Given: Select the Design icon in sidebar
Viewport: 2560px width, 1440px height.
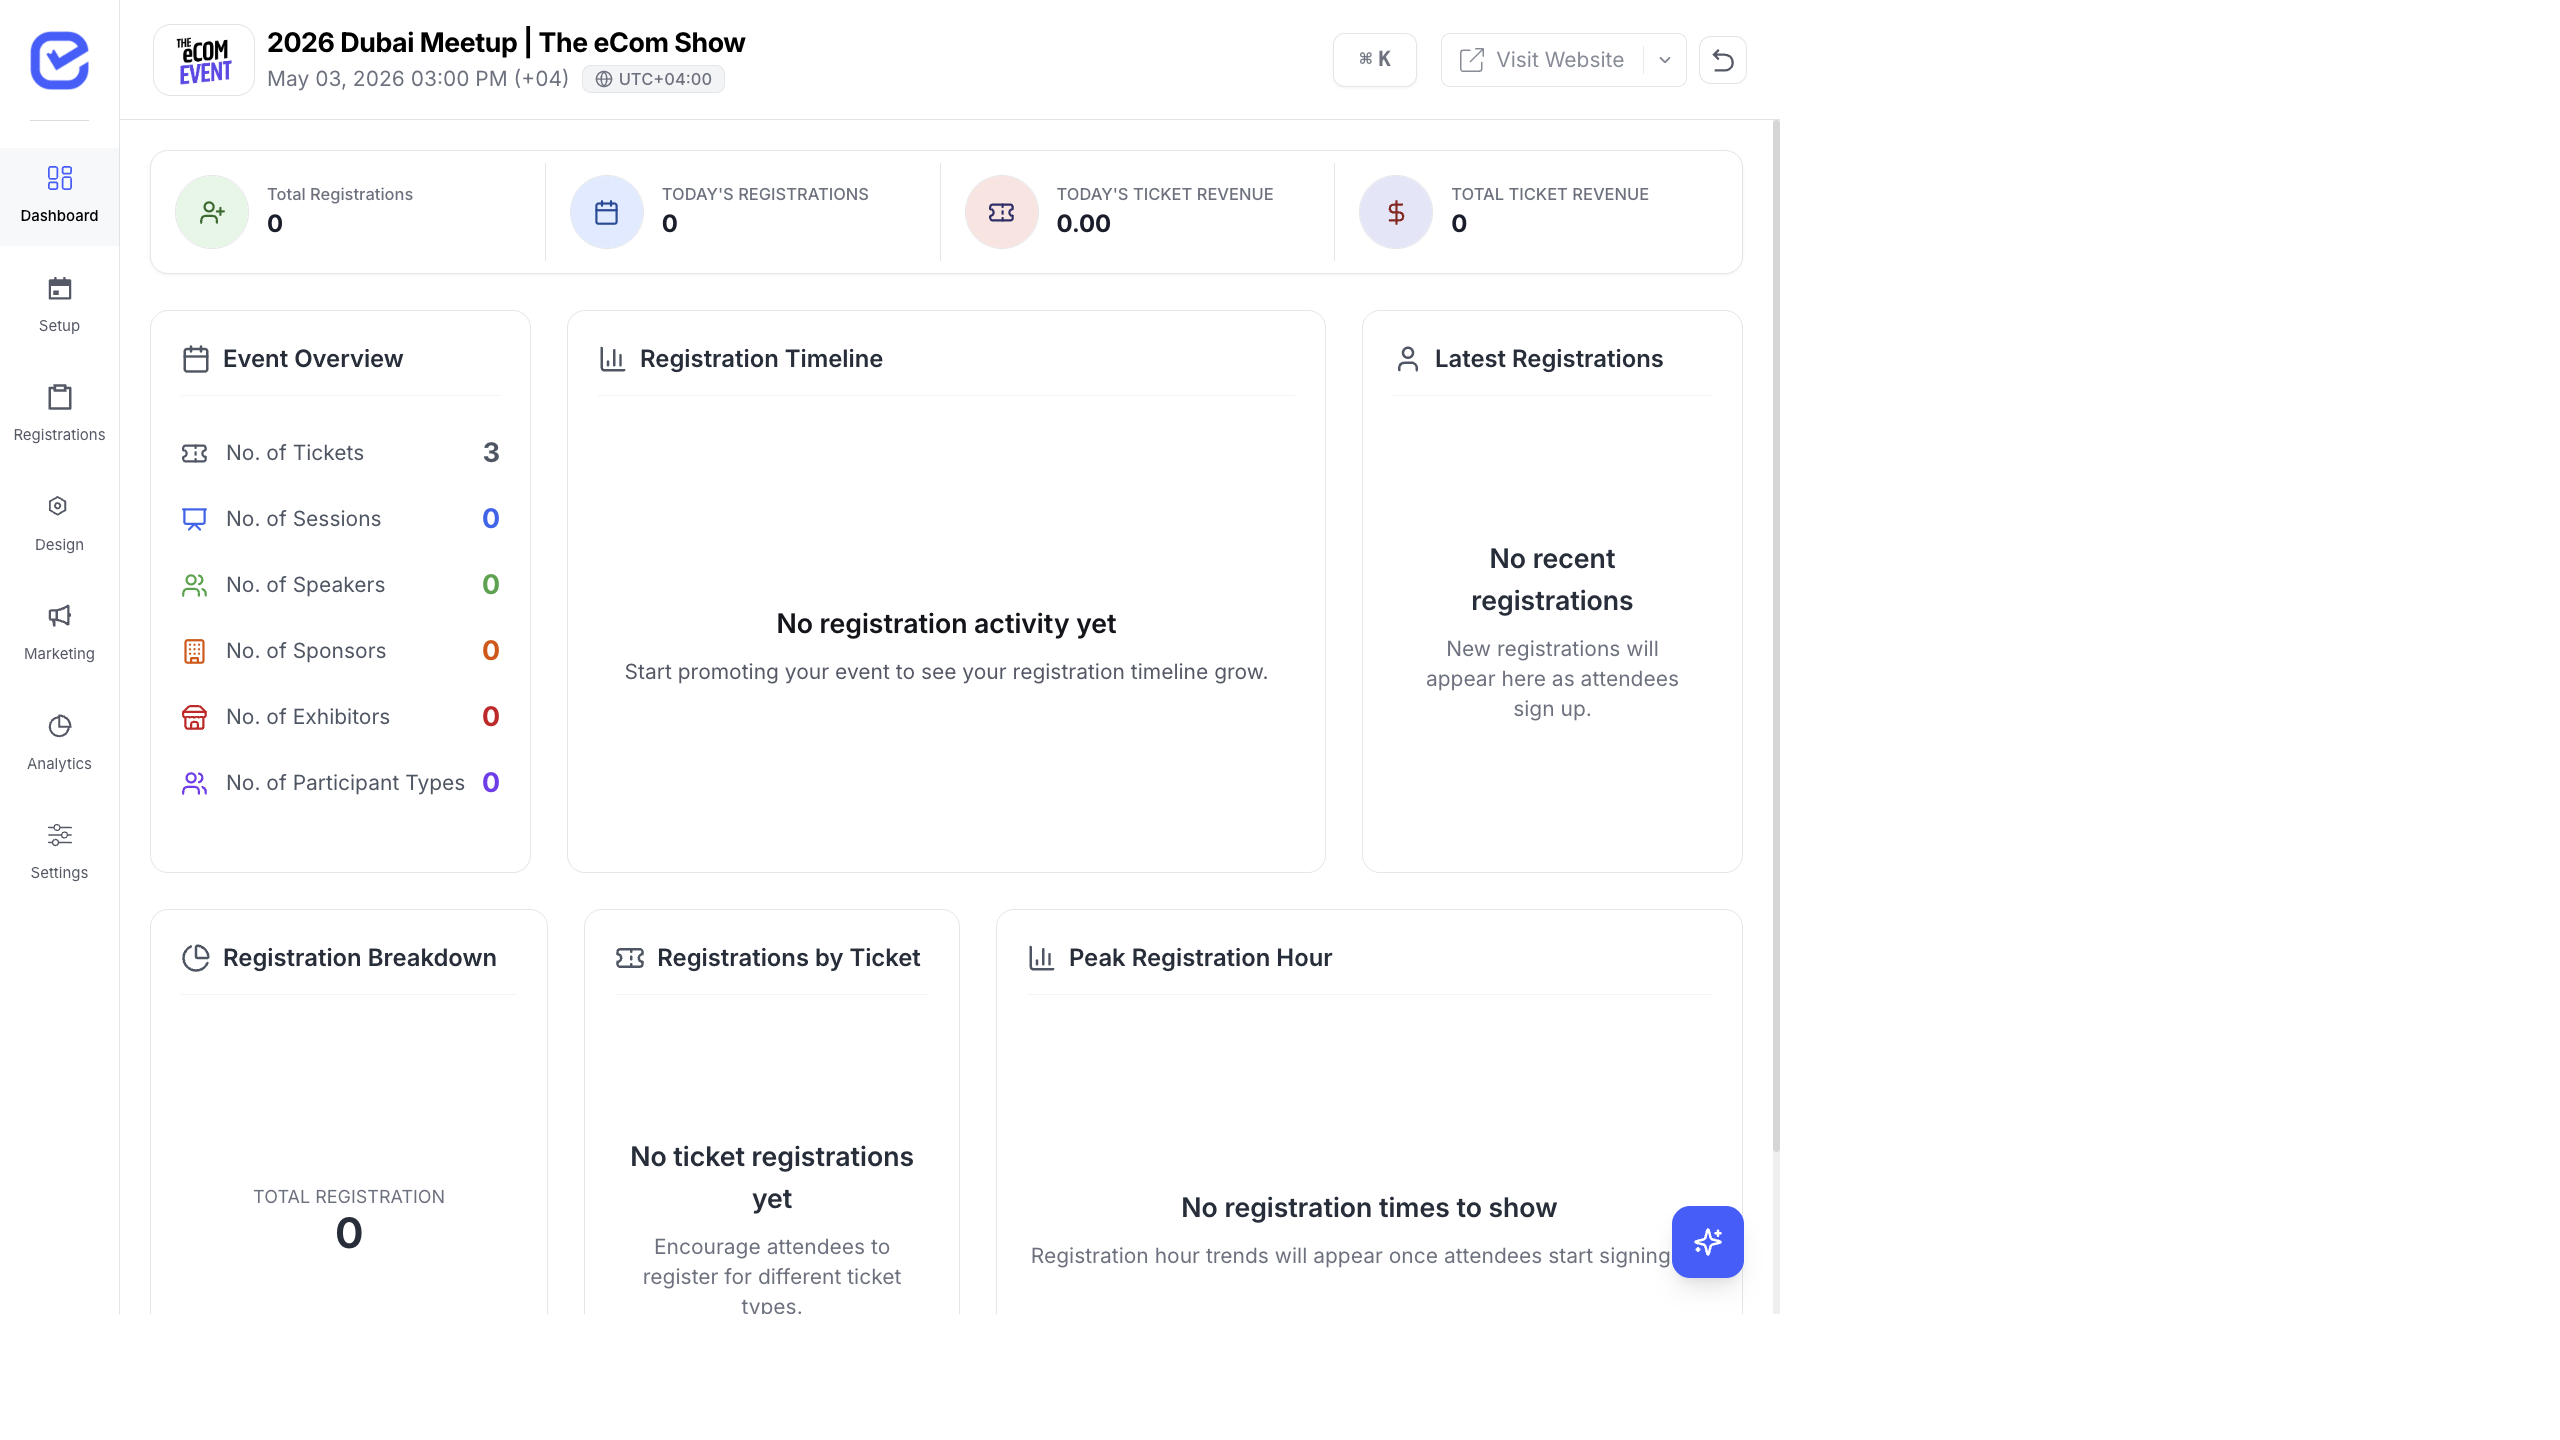Looking at the screenshot, I should point(59,507).
